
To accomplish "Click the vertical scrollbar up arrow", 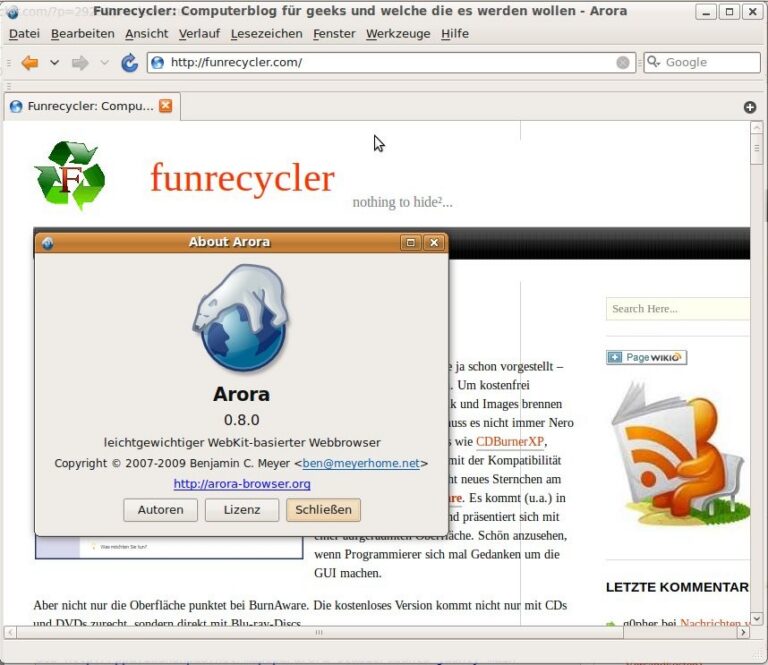I will point(756,127).
